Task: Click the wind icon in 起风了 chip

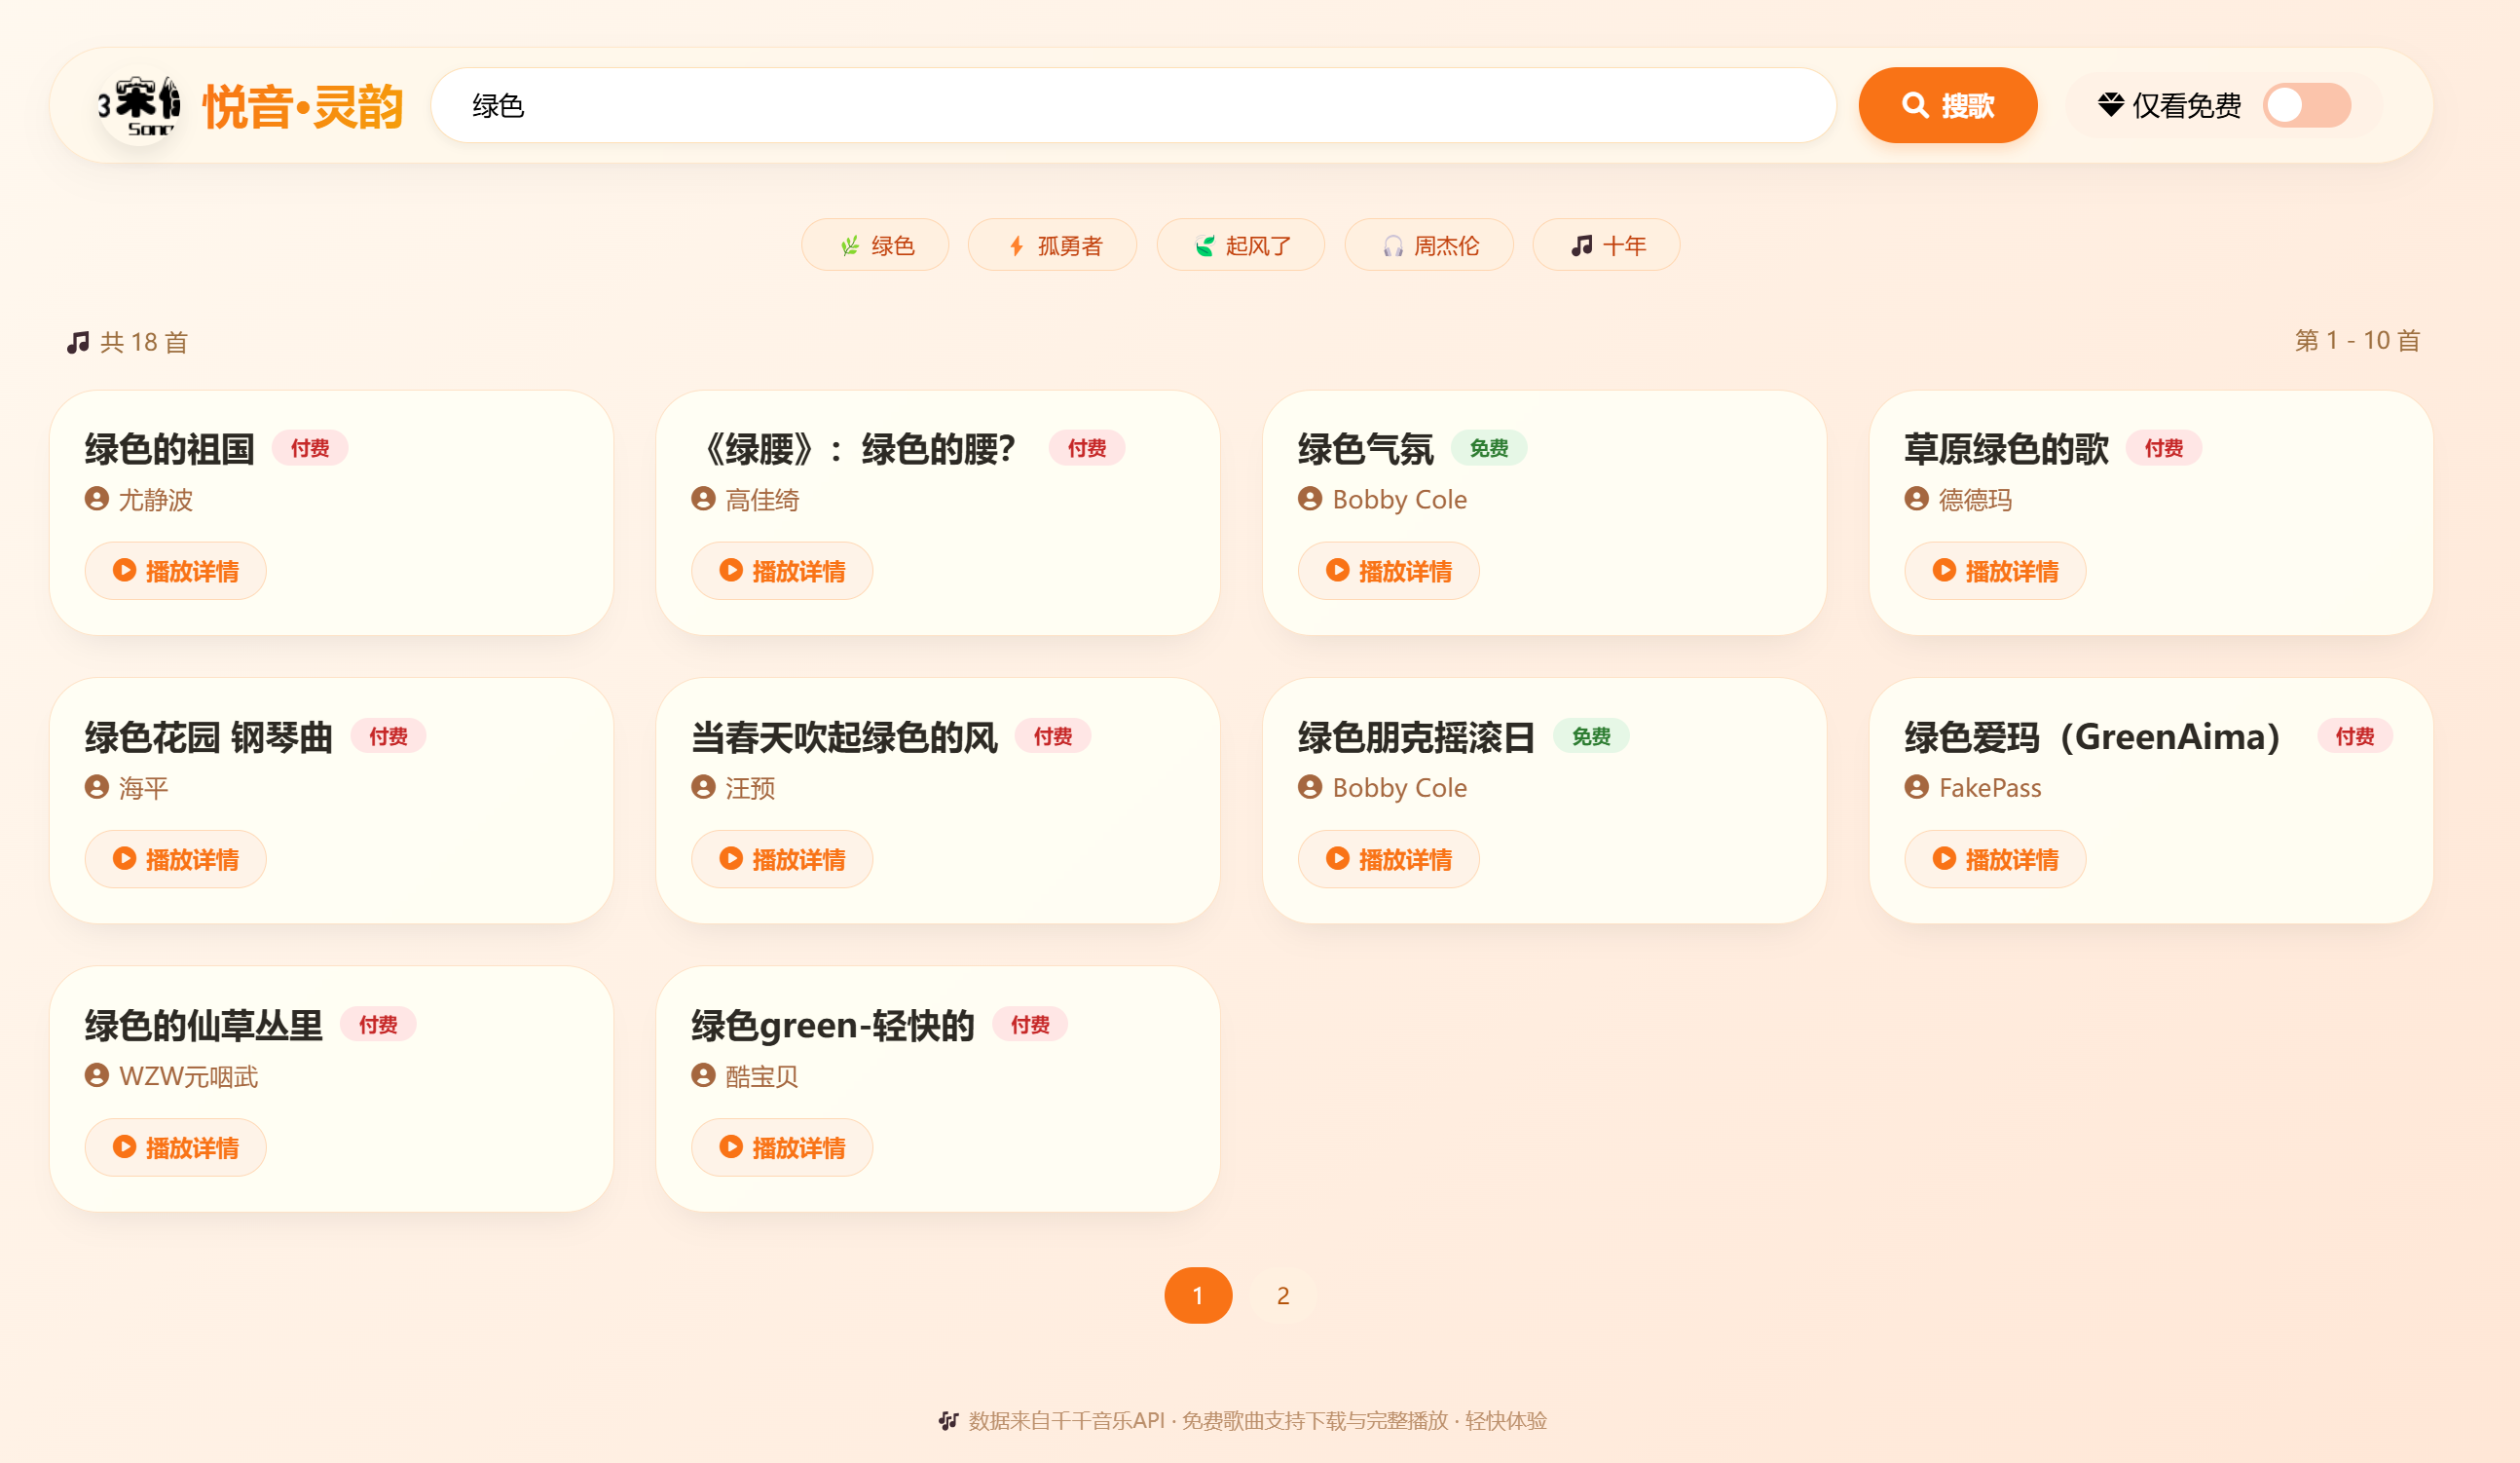Action: point(1205,246)
